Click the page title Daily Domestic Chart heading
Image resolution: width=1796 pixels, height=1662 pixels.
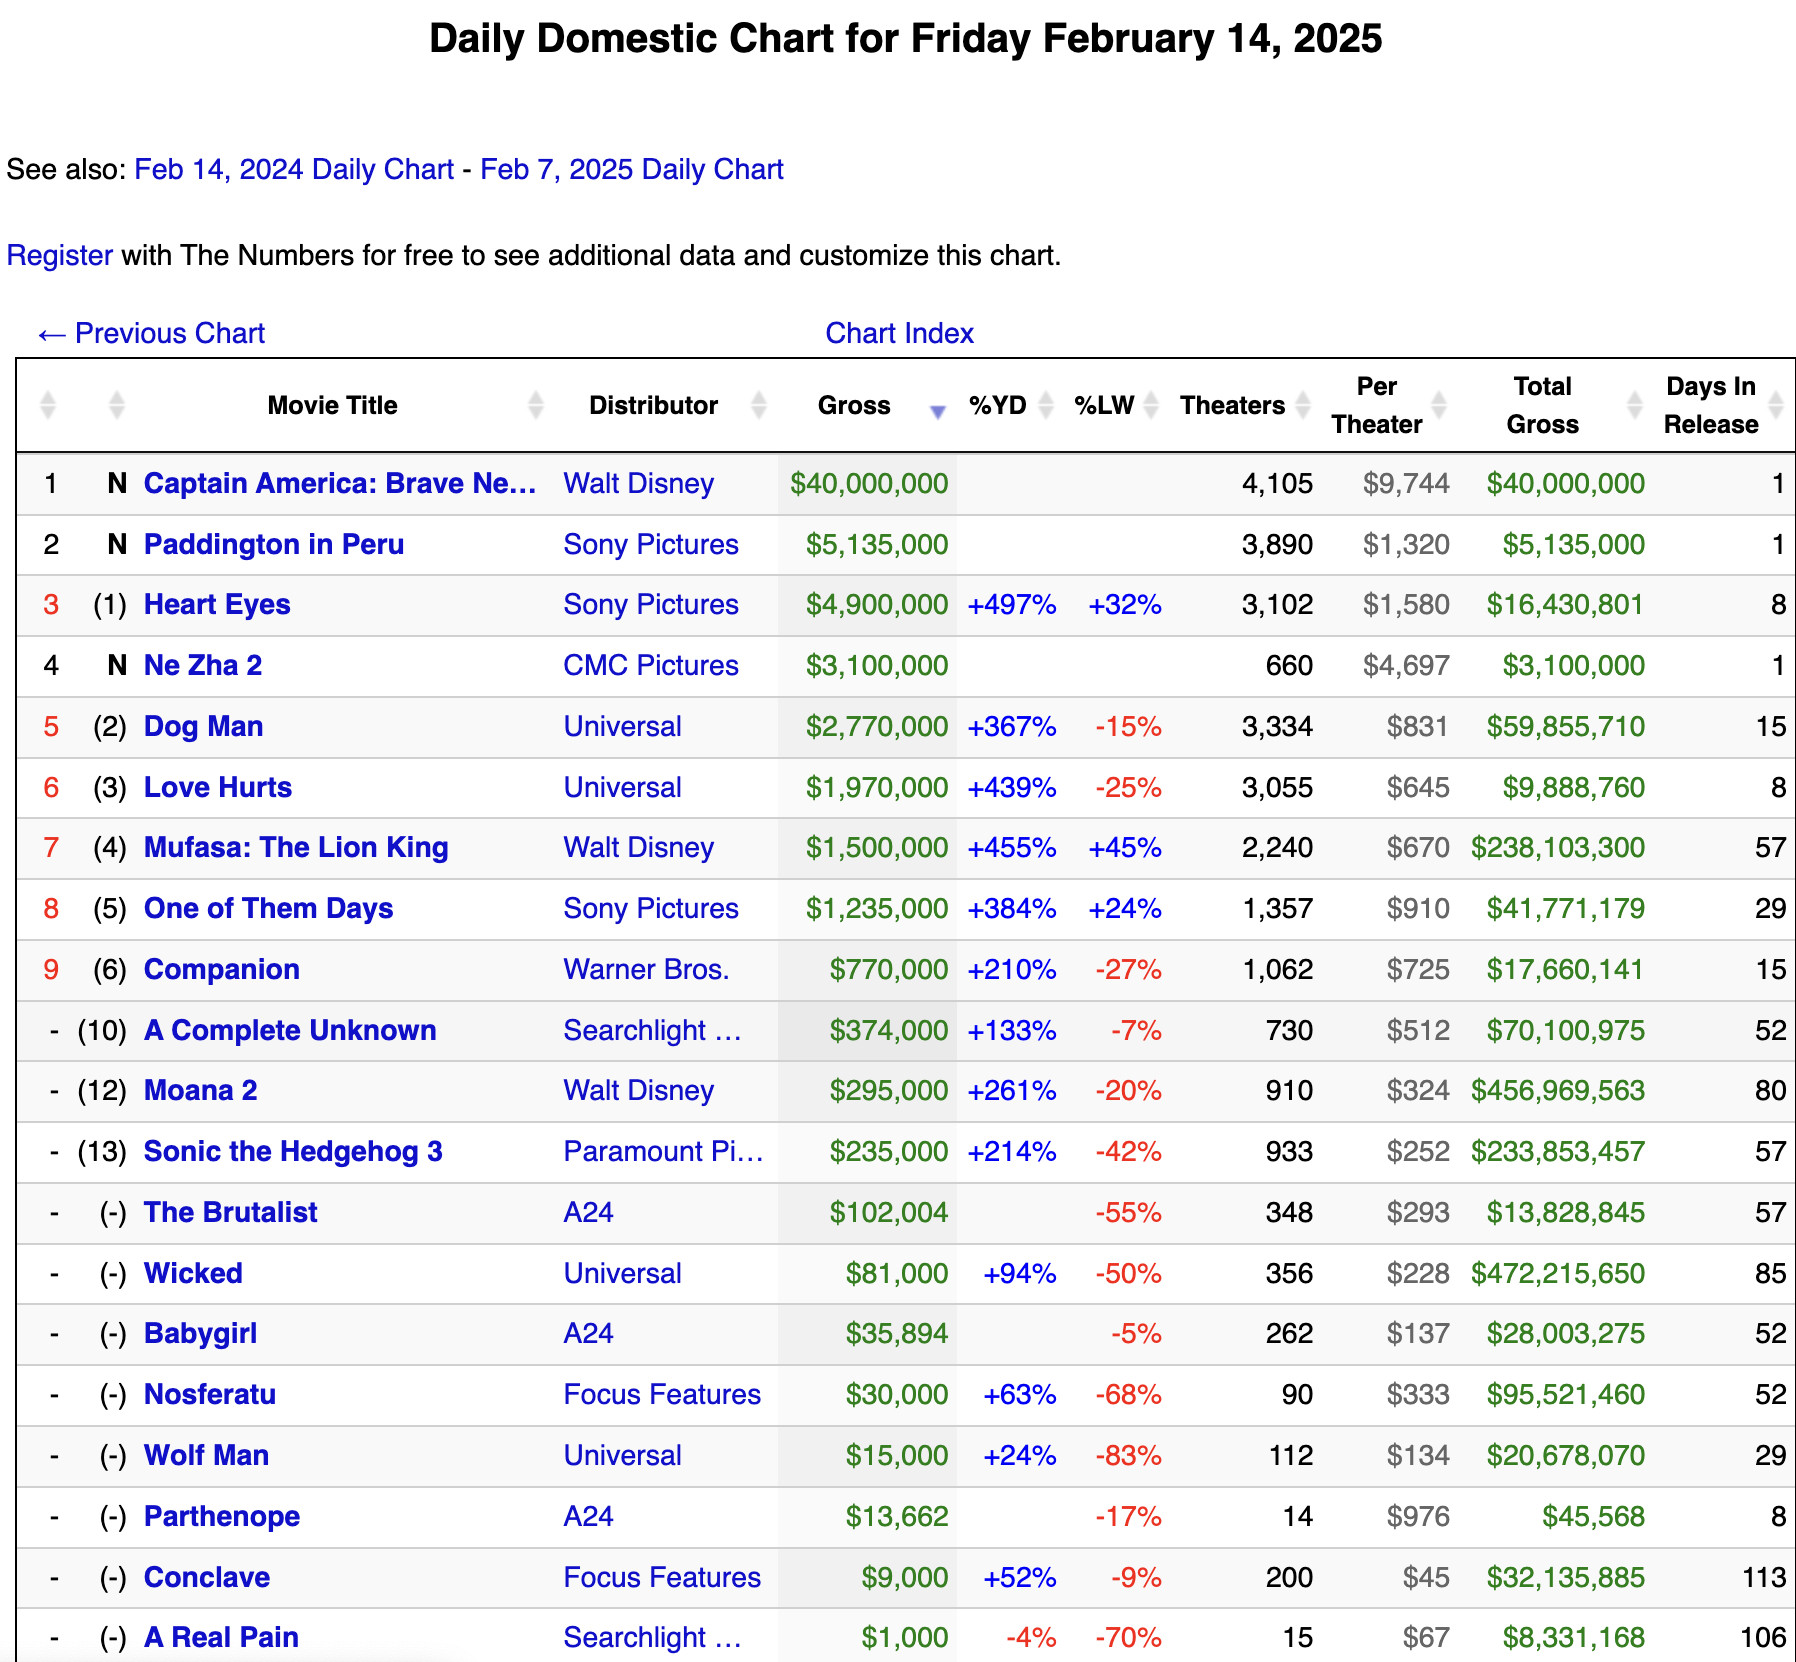pyautogui.click(x=905, y=39)
